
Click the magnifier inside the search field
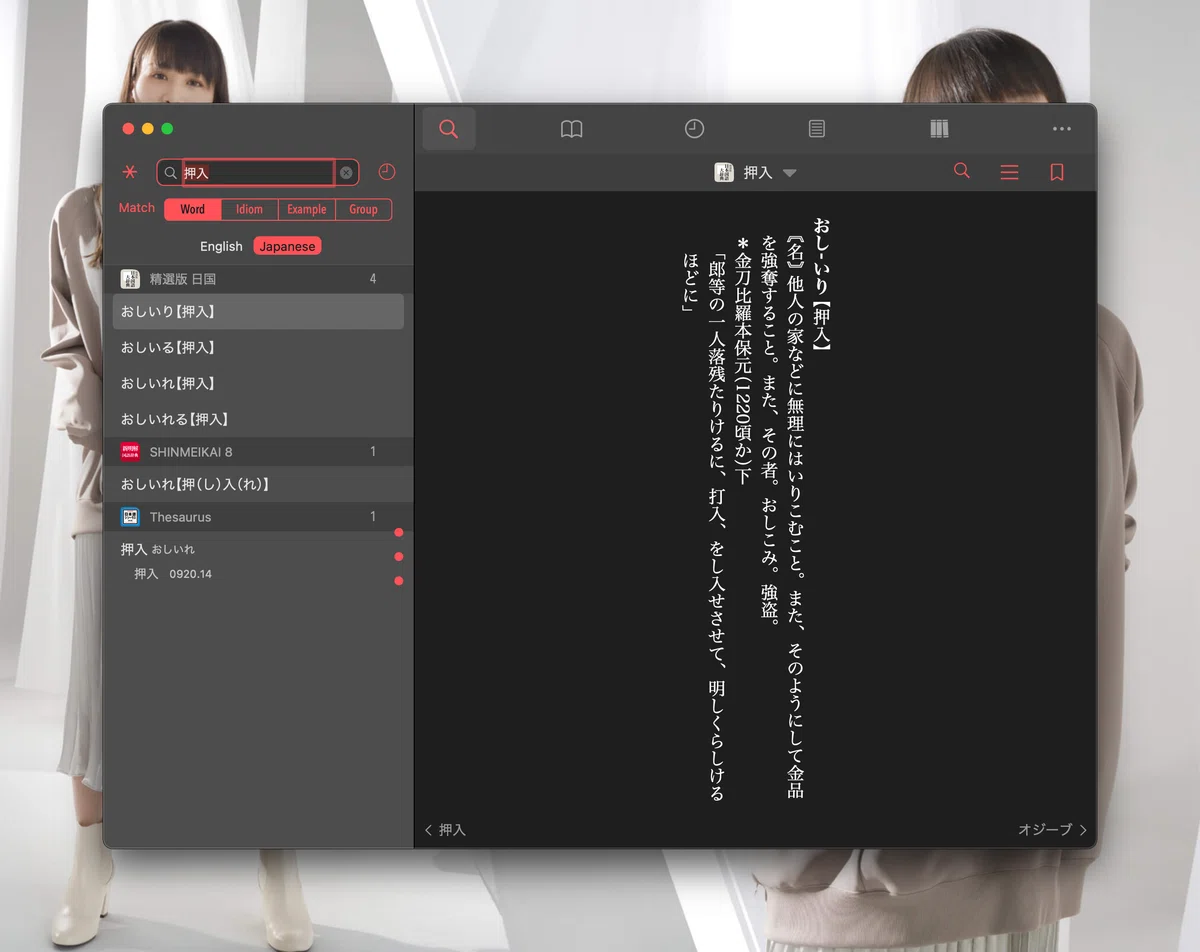[171, 173]
